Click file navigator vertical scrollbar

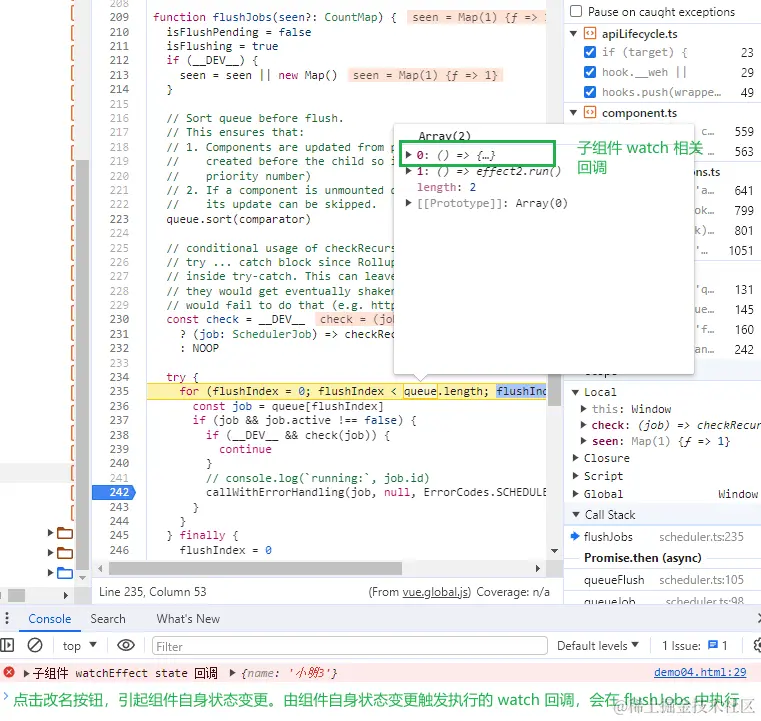[x=83, y=365]
